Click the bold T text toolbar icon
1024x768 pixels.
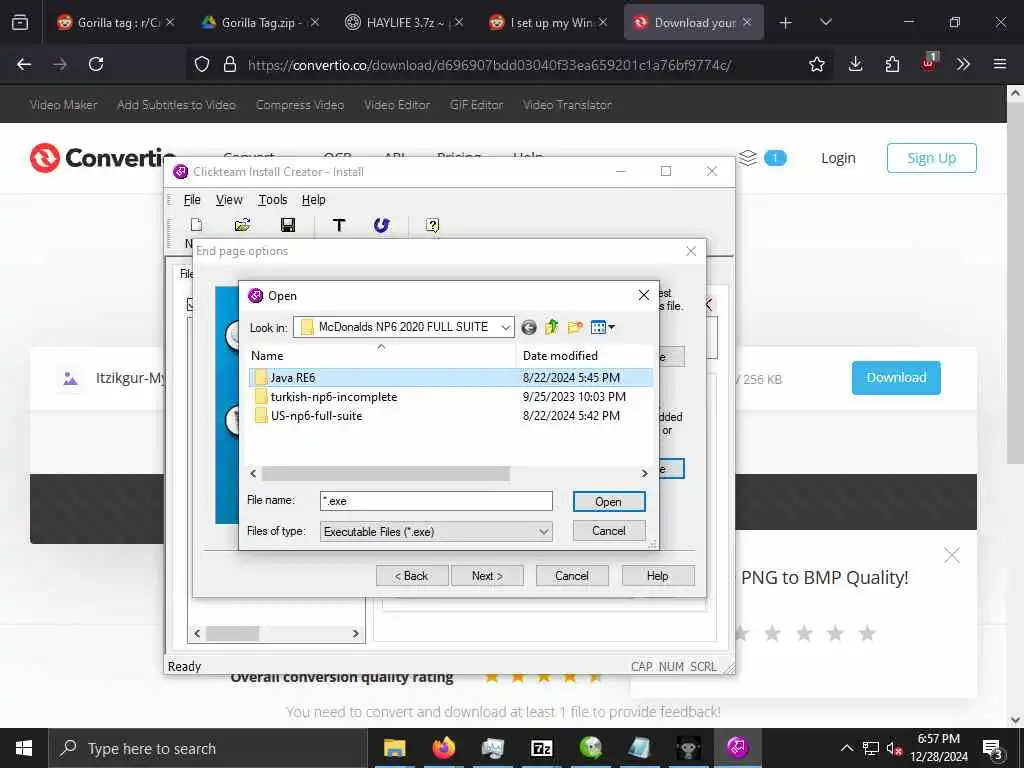coord(339,225)
